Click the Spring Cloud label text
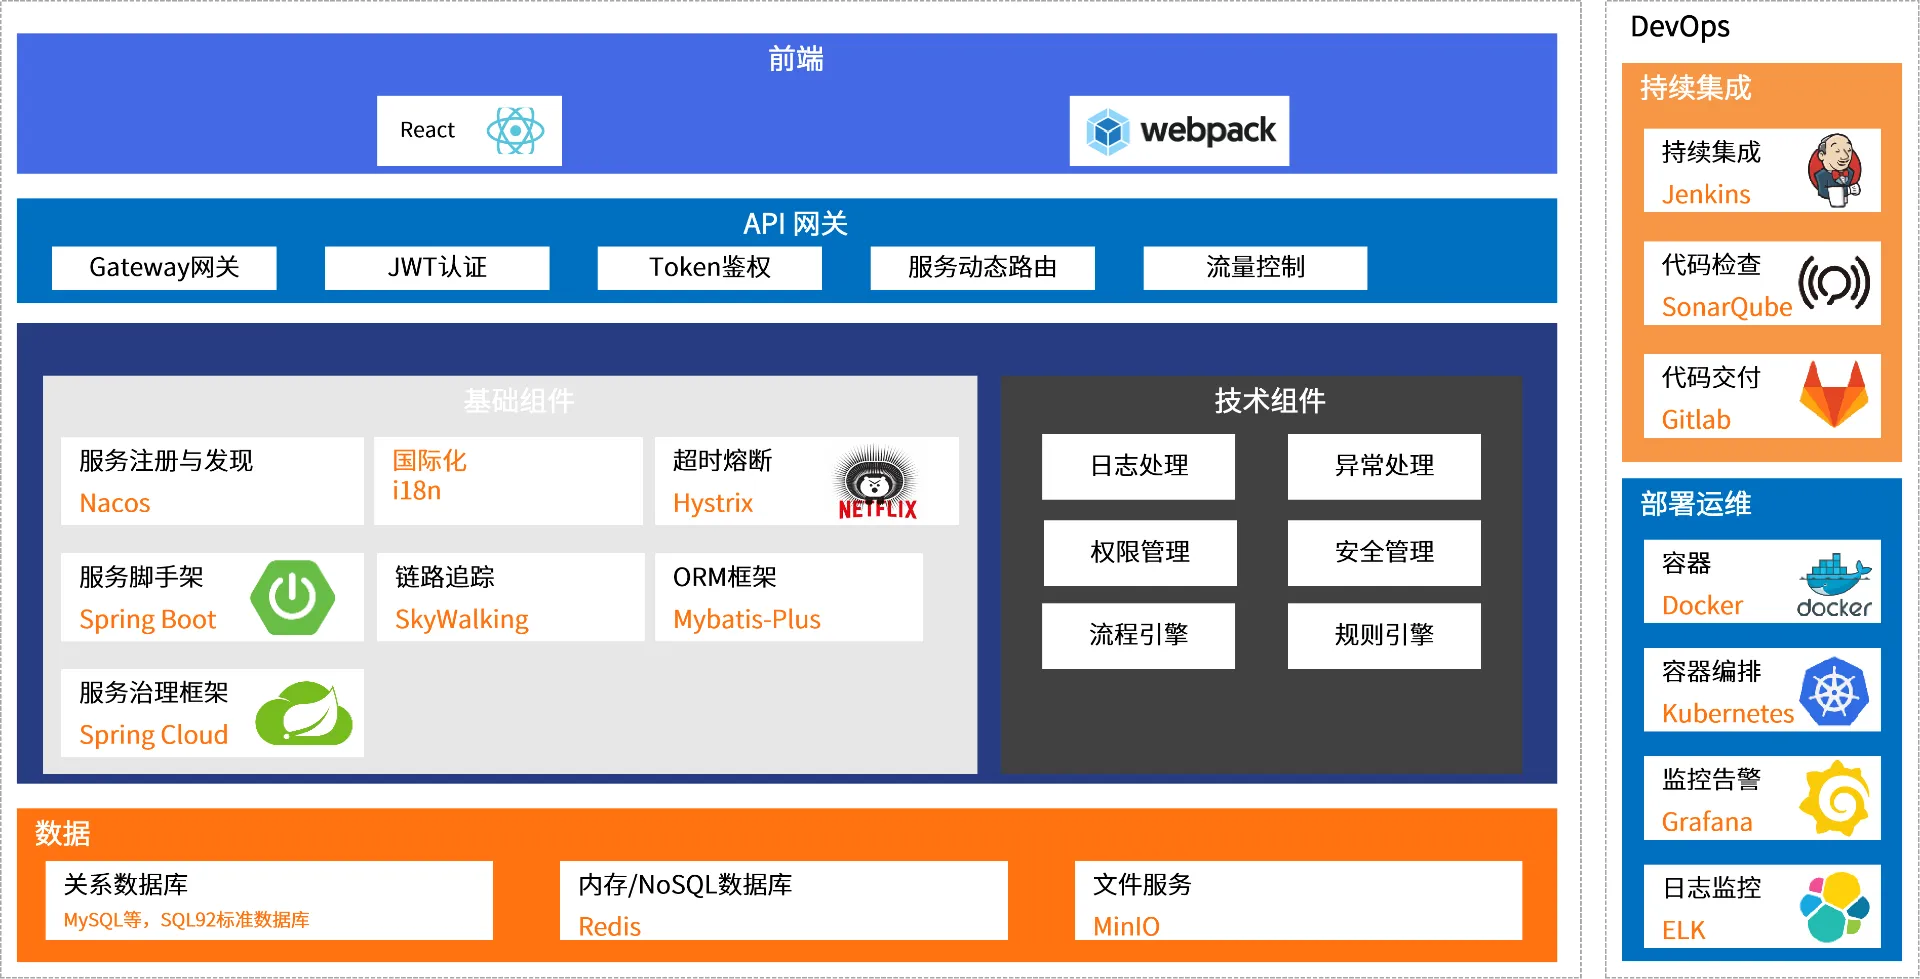1920x979 pixels. [154, 735]
